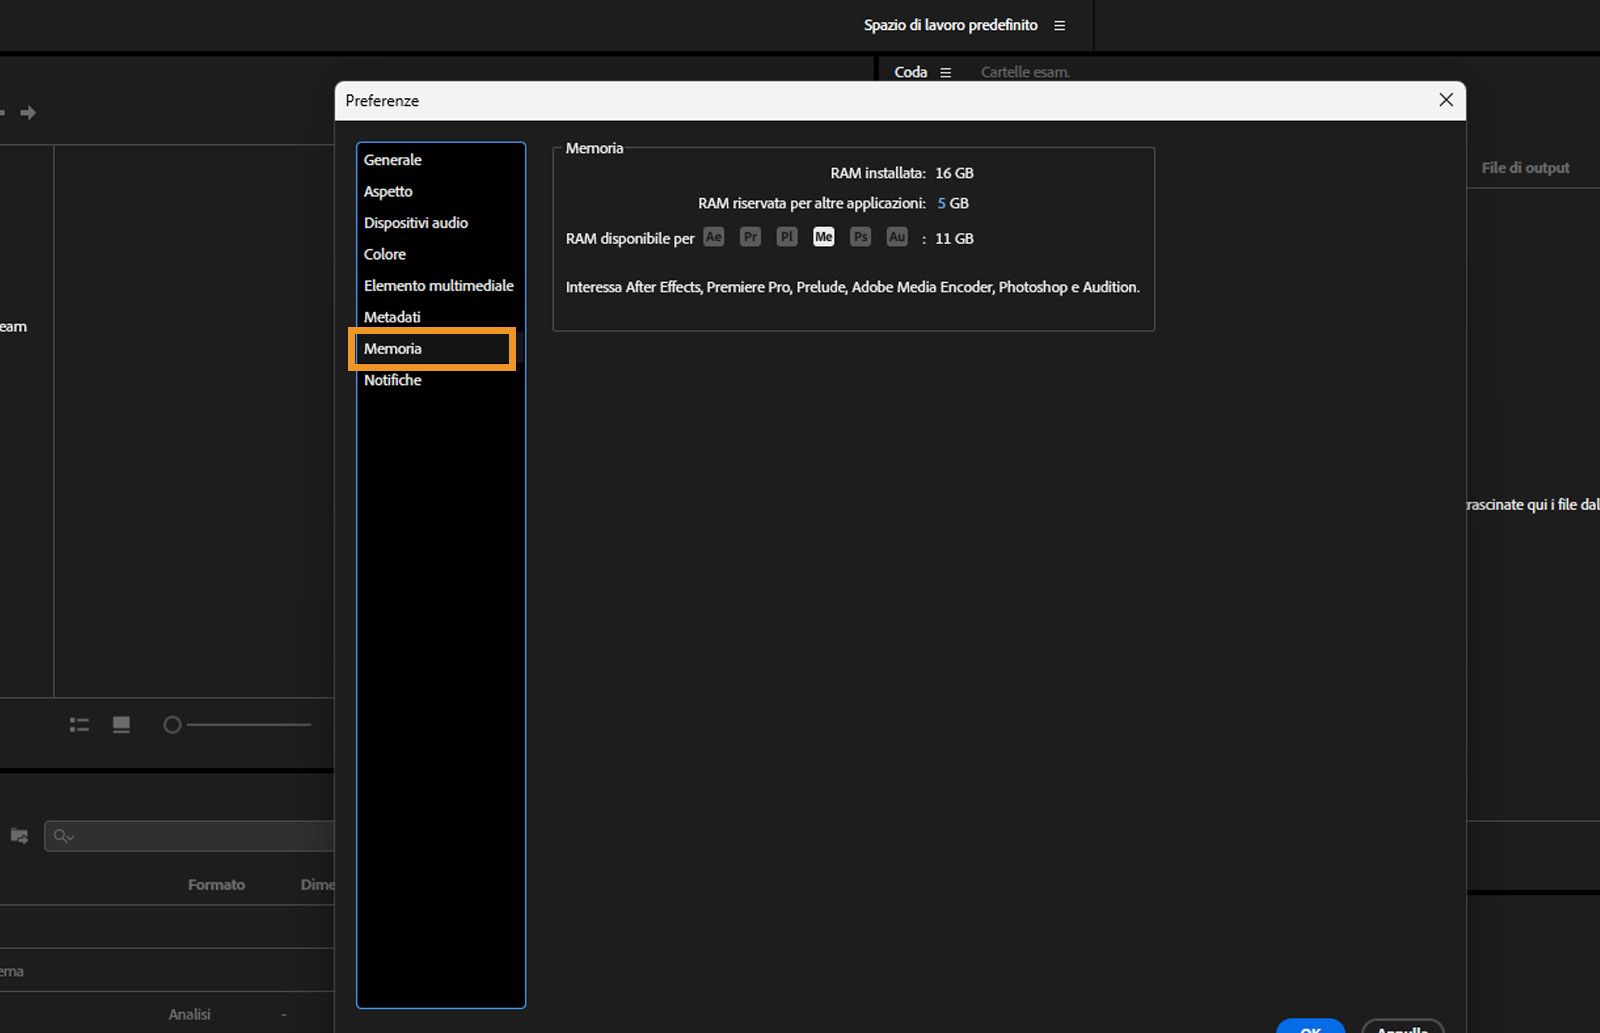Screen dimensions: 1600x1033
Task: Select the Dispositivi audio preferences category
Action: [416, 222]
